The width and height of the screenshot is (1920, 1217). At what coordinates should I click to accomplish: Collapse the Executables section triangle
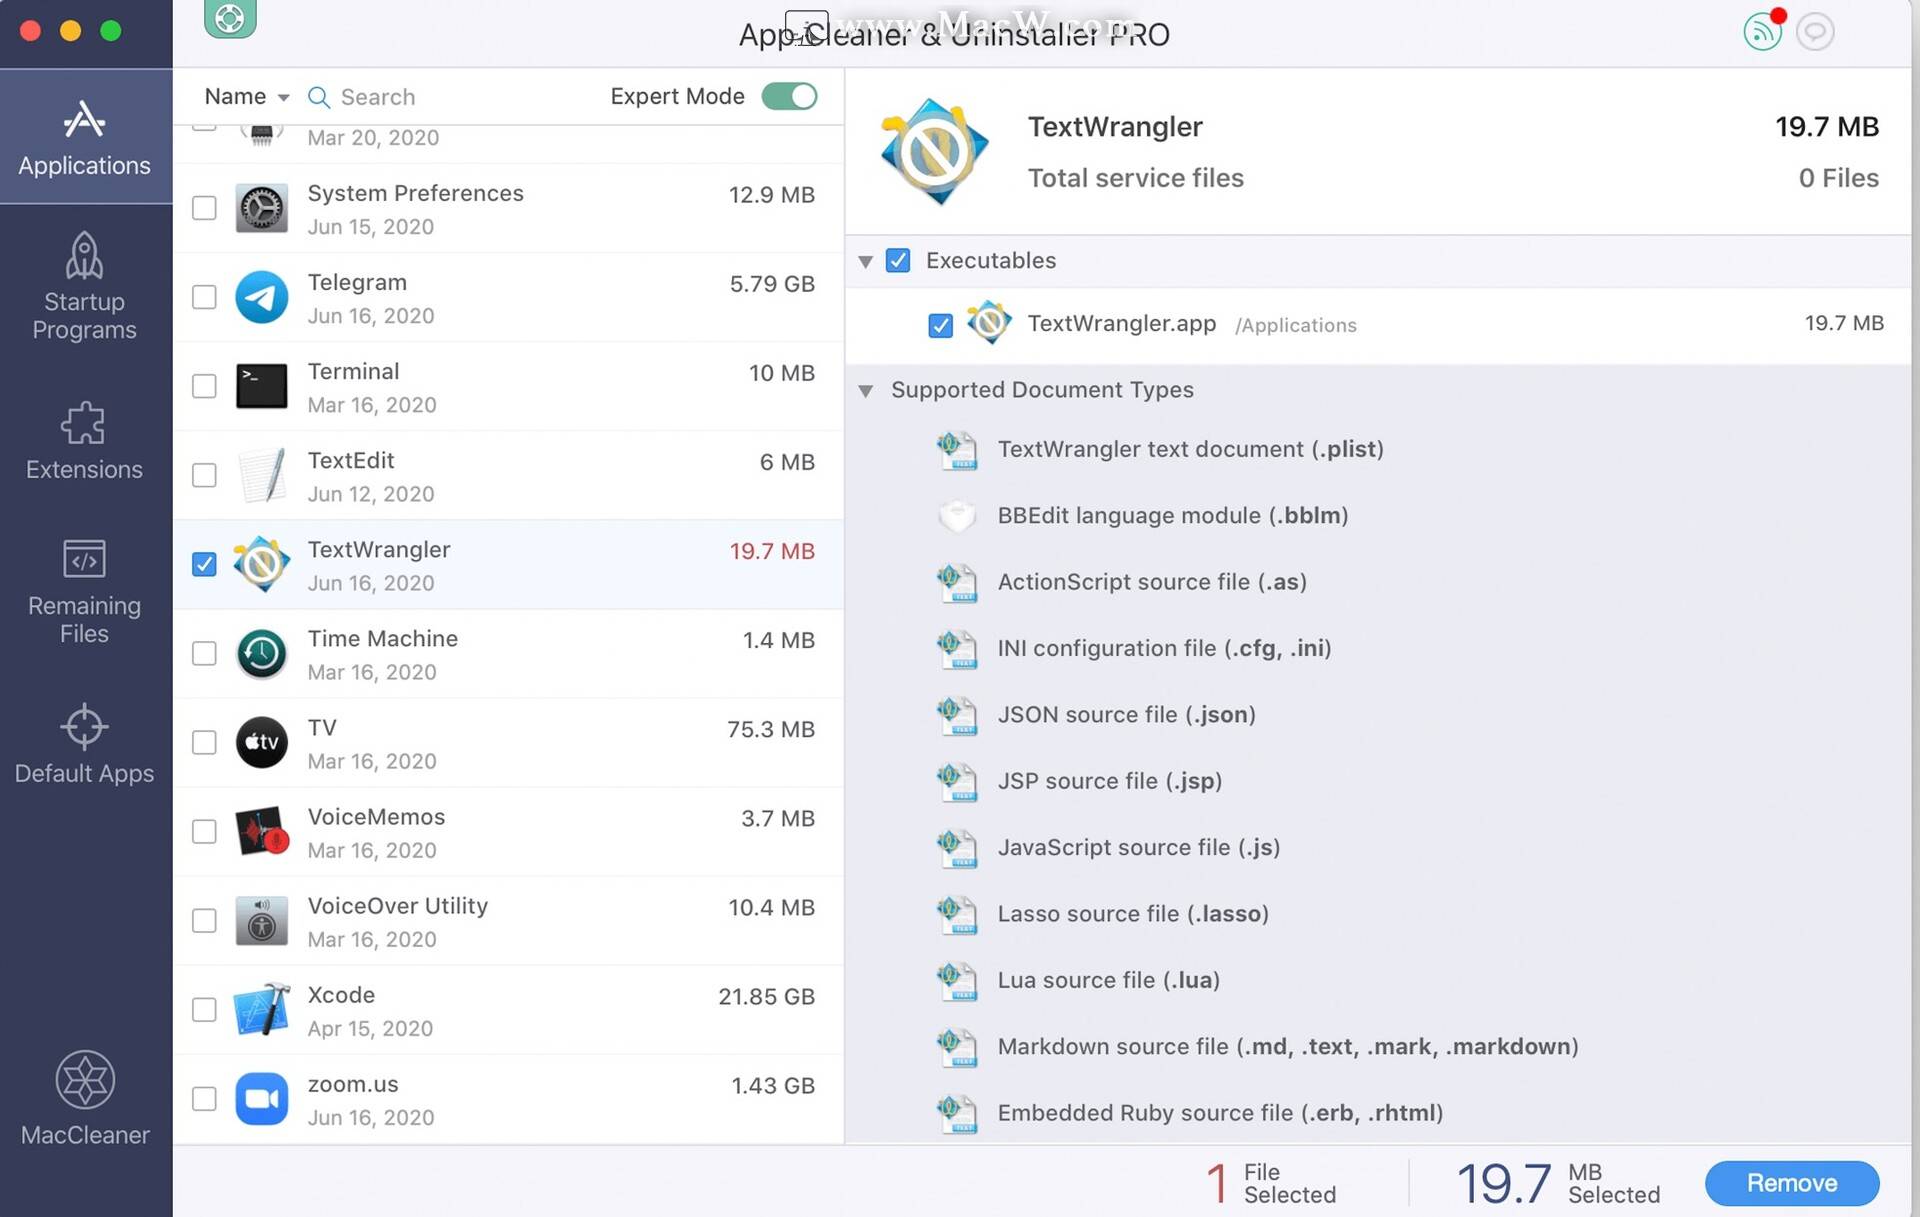point(865,261)
